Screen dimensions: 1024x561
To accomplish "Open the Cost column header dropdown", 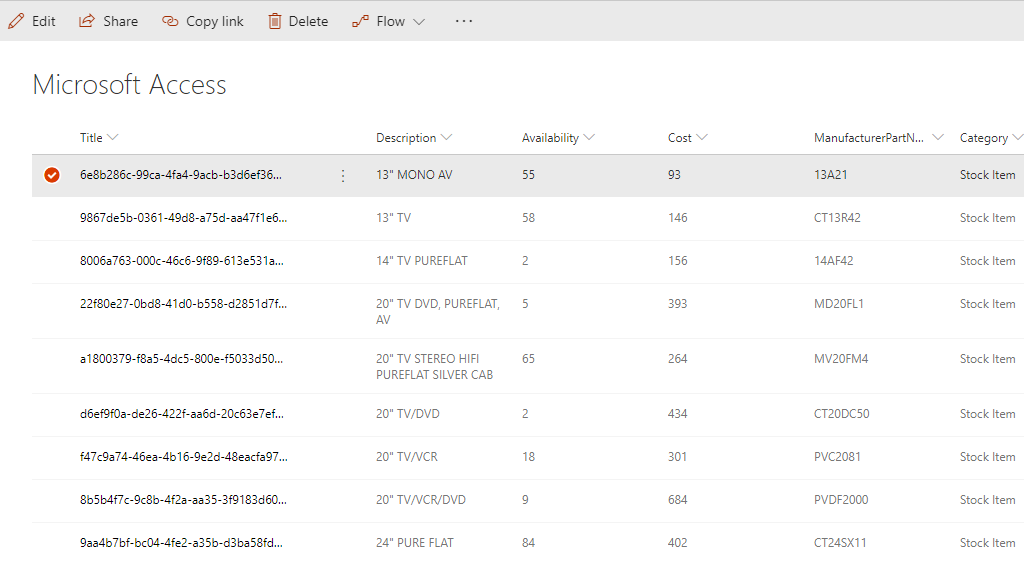I will (x=702, y=138).
